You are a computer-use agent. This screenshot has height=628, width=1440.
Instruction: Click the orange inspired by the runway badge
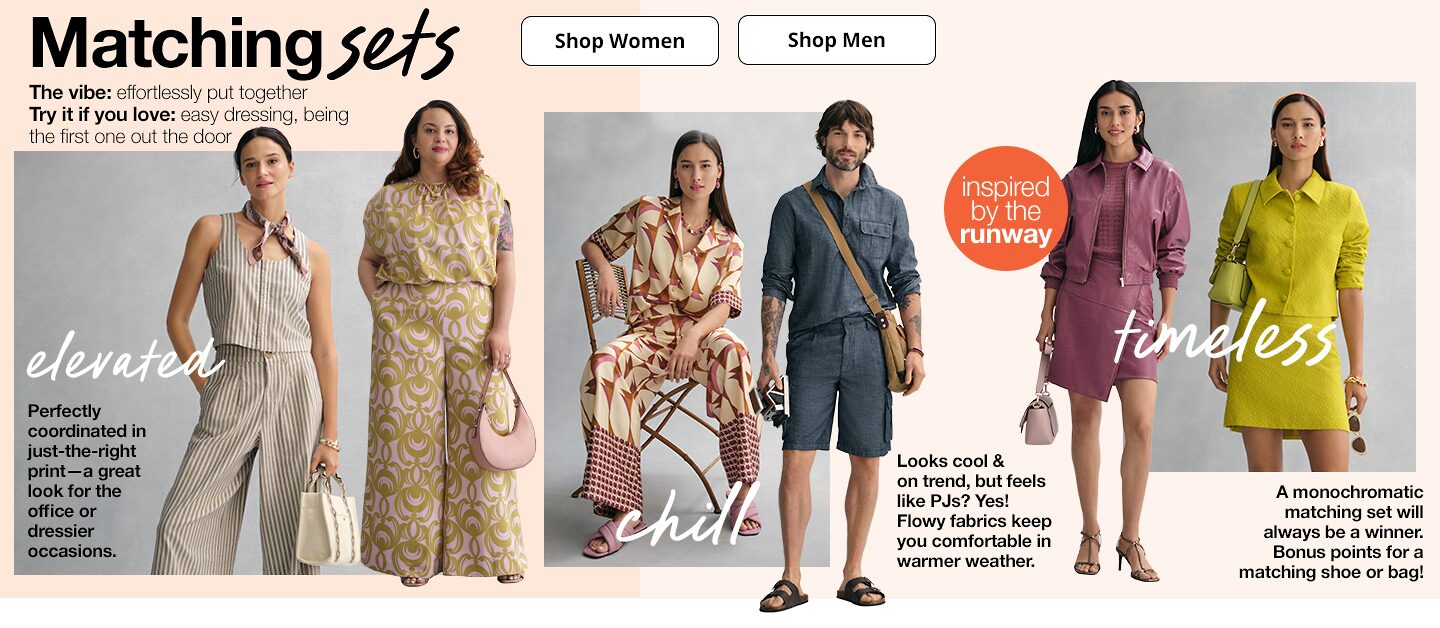(1005, 209)
